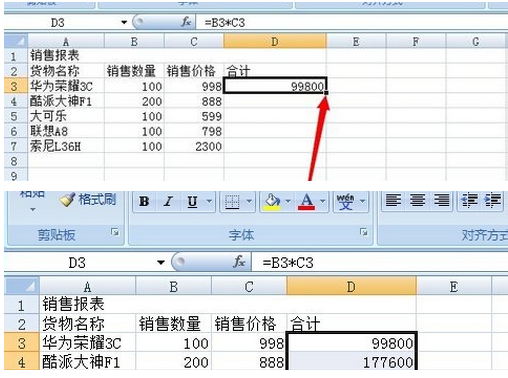Select upper sheet cell 大可乐
The width and height of the screenshot is (508, 378).
(x=66, y=116)
